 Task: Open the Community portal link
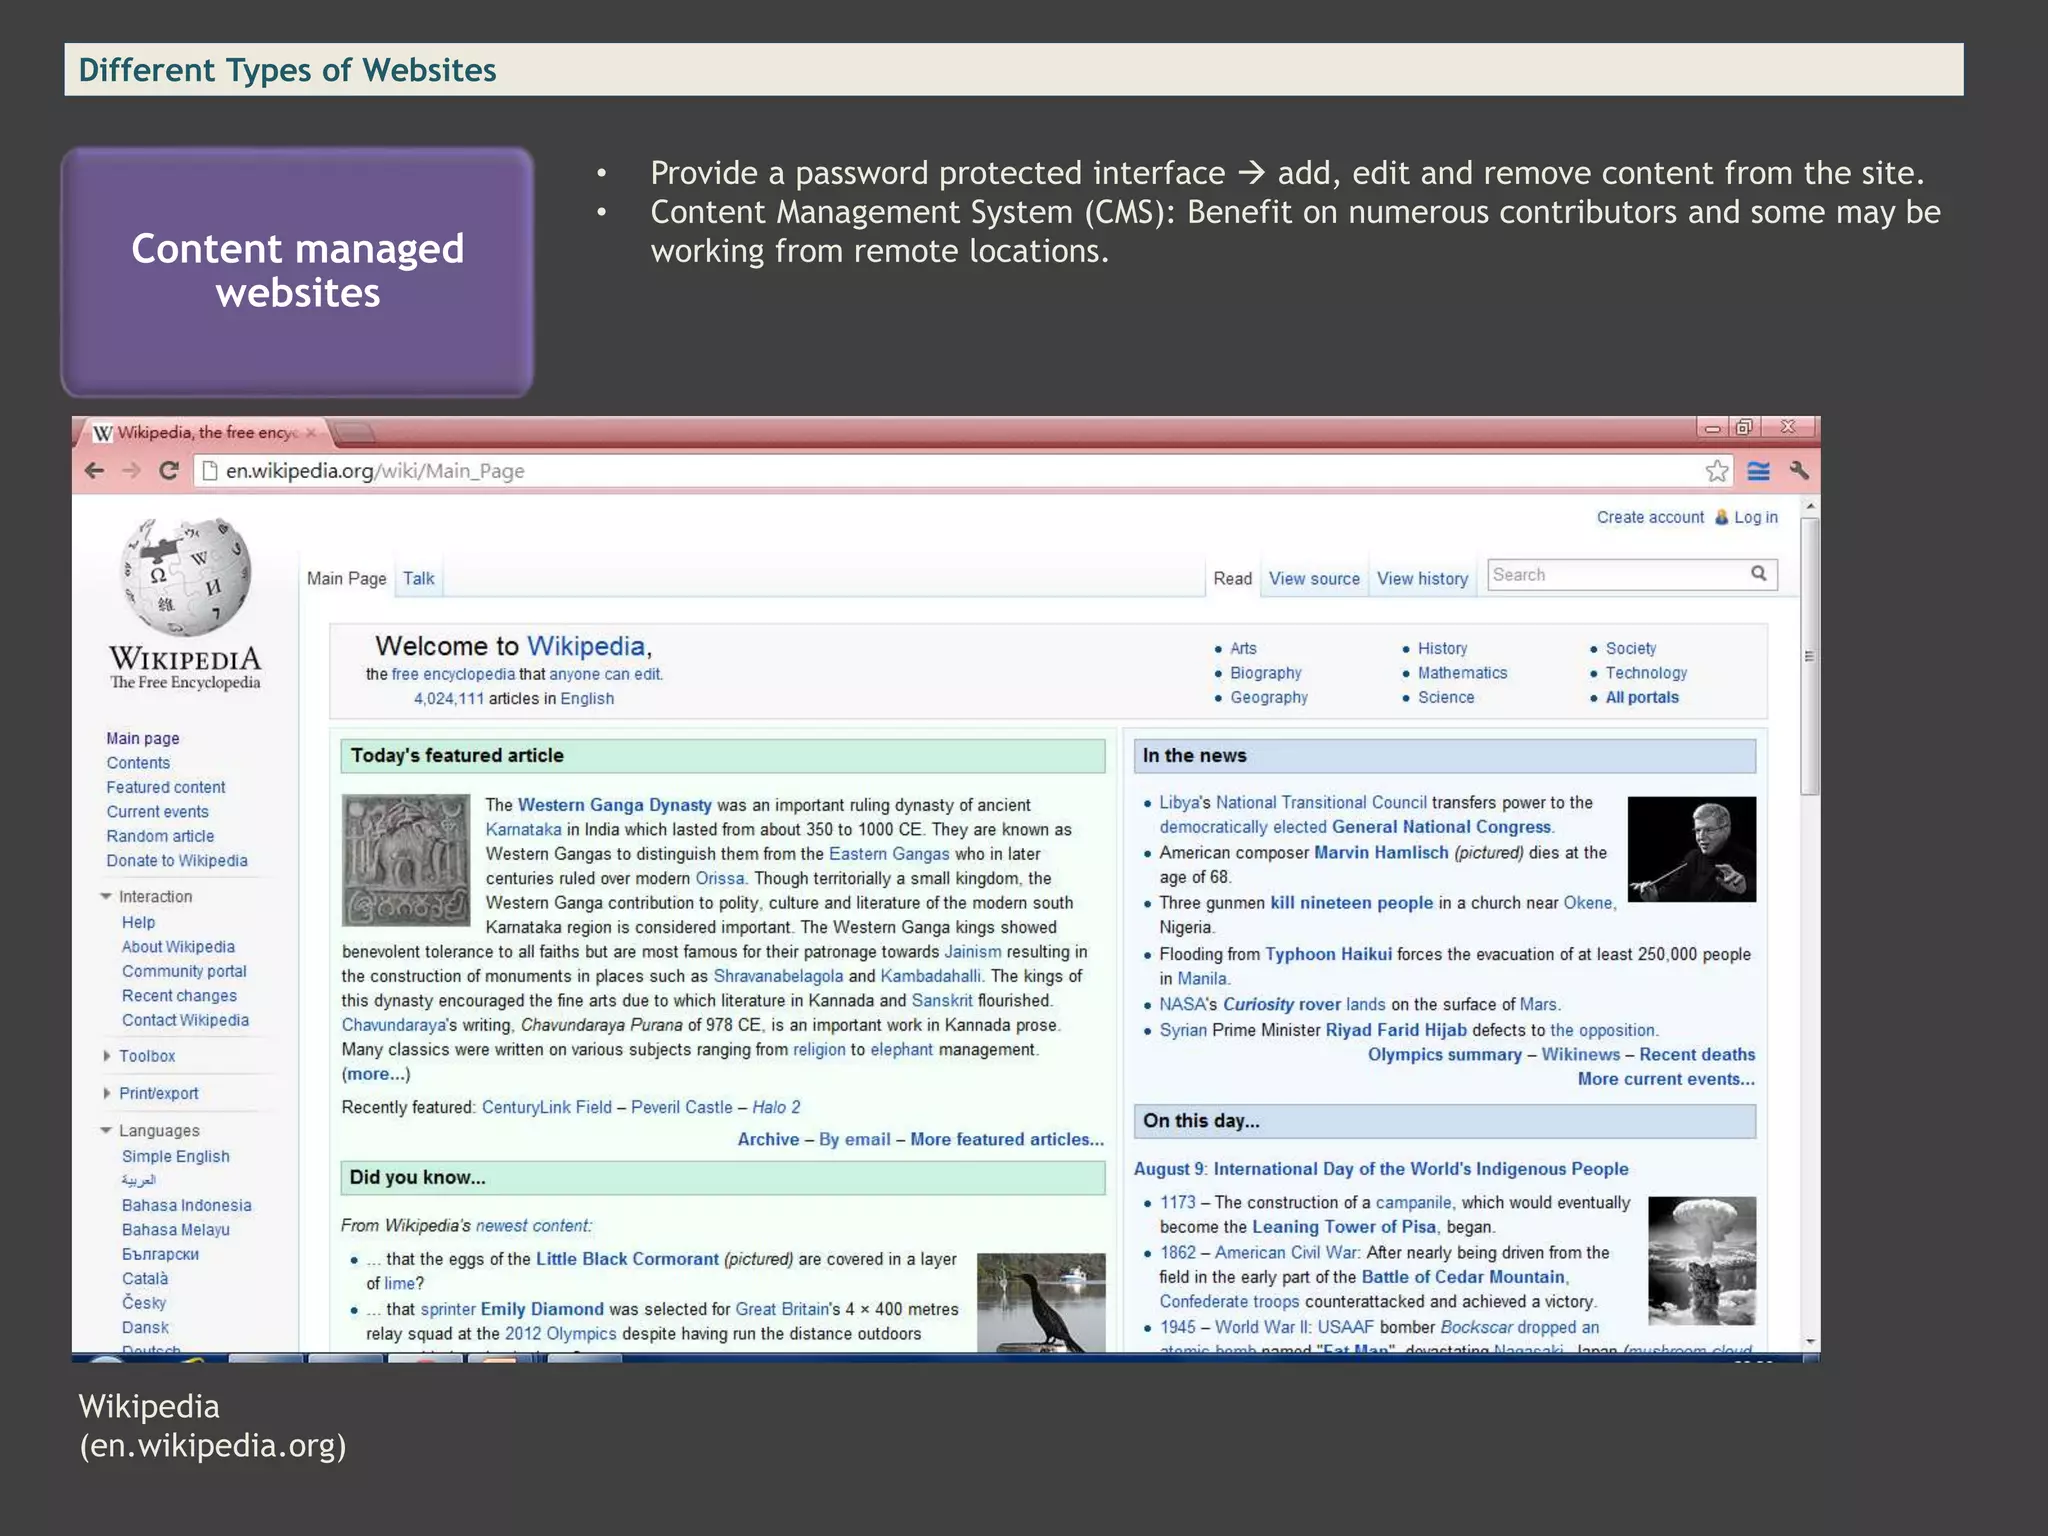point(184,971)
